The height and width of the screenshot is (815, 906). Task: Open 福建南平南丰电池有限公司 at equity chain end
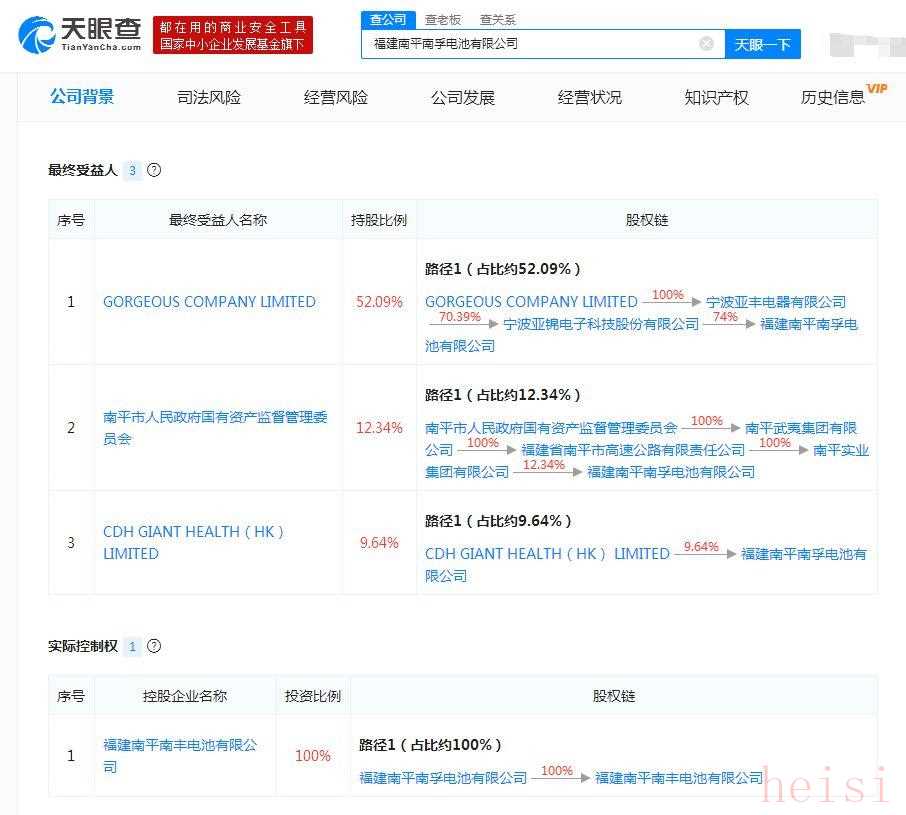click(679, 778)
